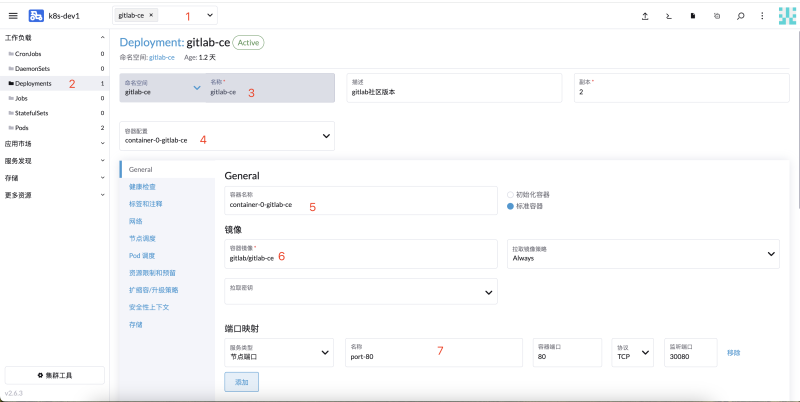Select Deployments in the sidebar

[55, 83]
